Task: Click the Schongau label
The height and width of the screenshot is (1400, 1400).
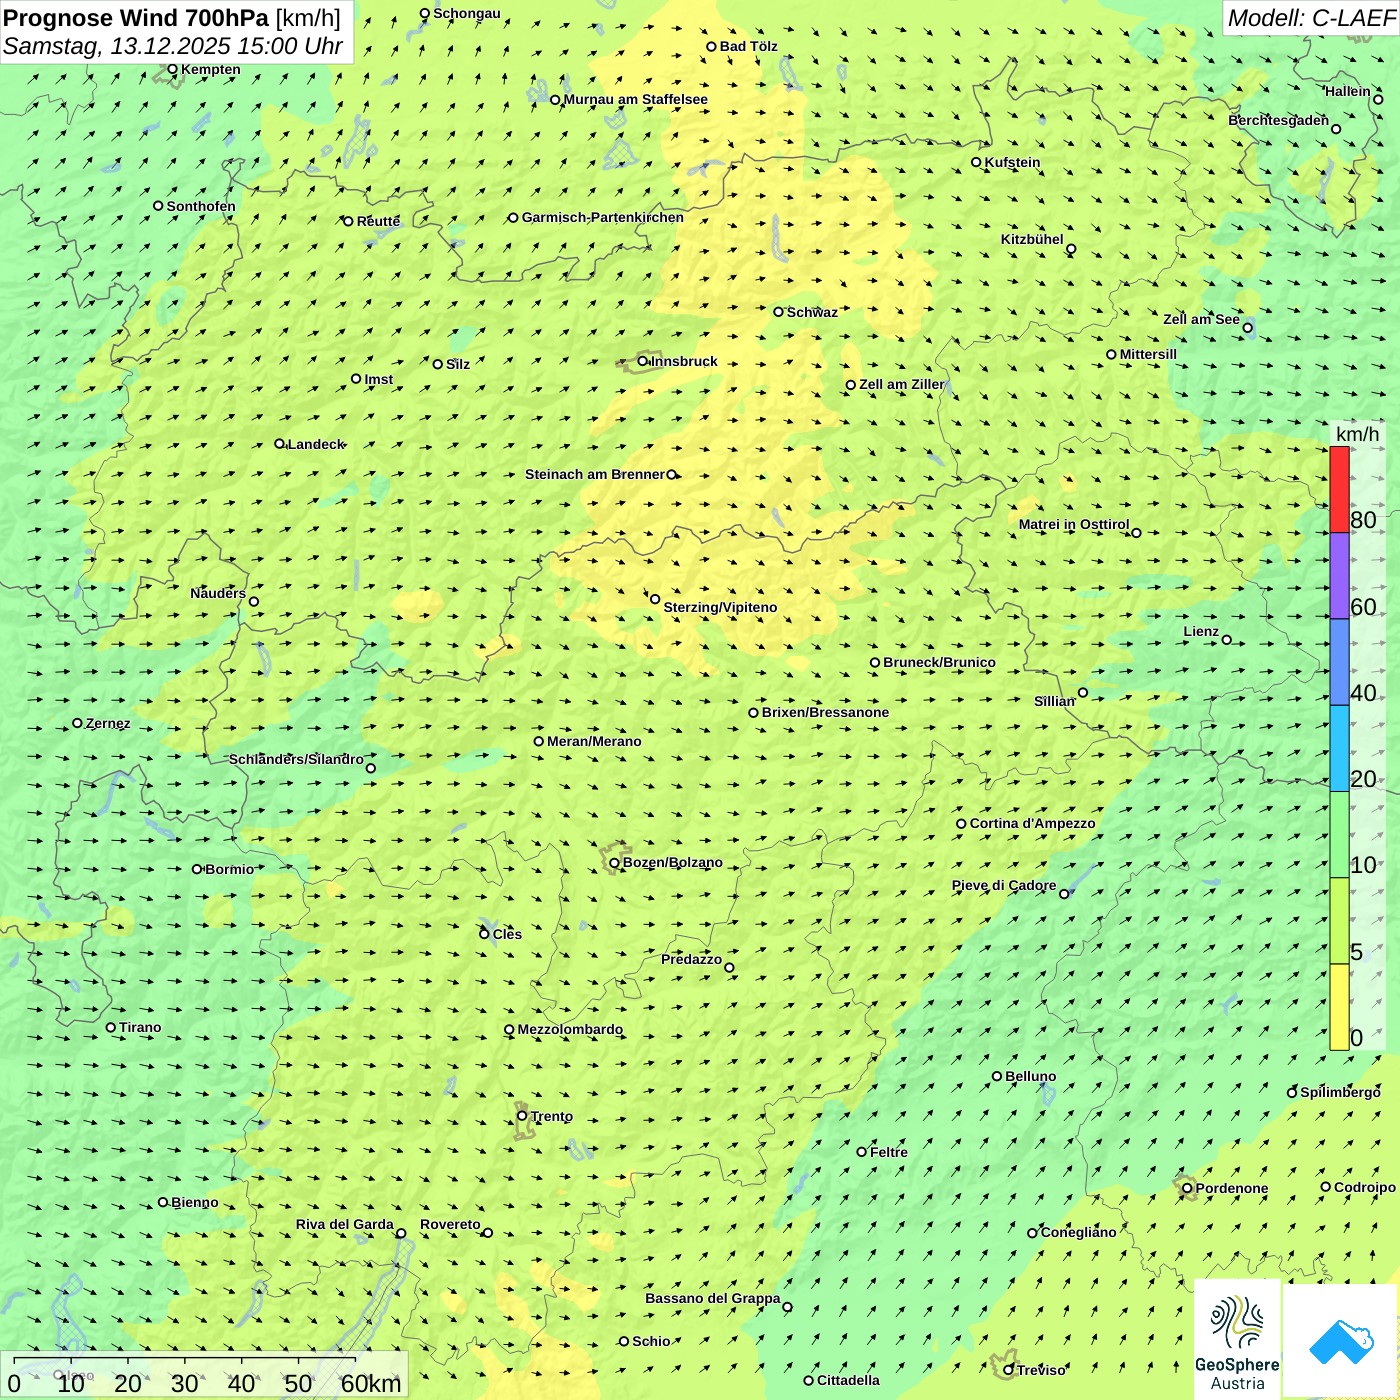Action: (467, 13)
